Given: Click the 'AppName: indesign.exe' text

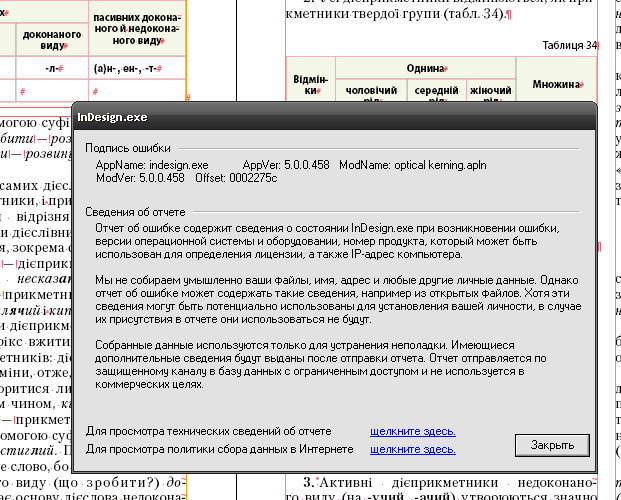Looking at the screenshot, I should (x=152, y=165).
